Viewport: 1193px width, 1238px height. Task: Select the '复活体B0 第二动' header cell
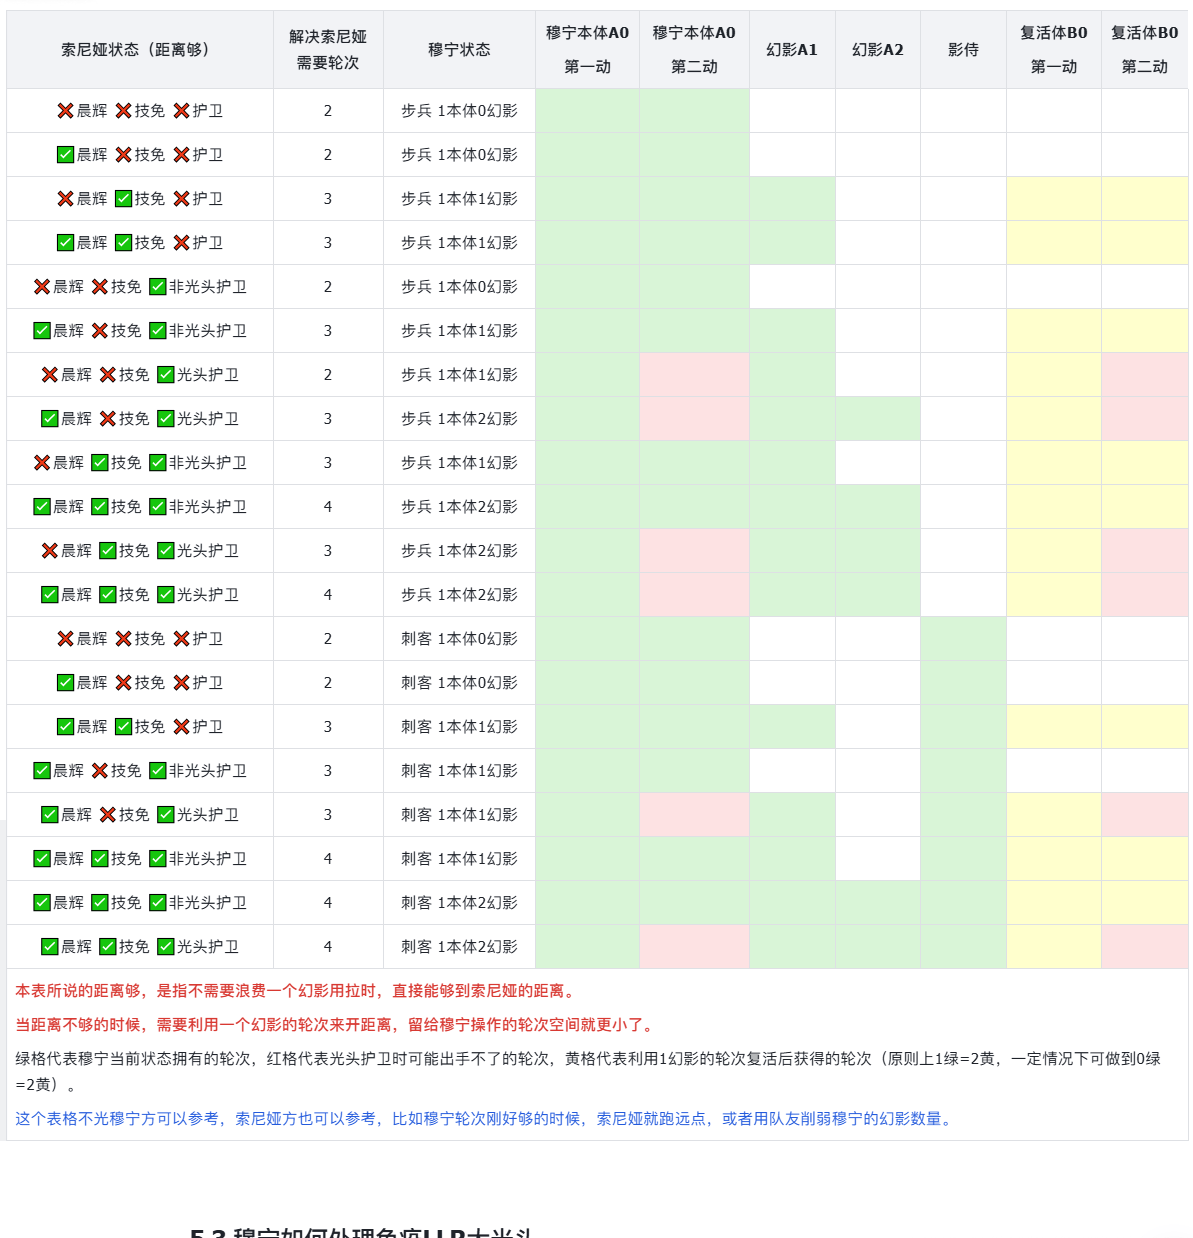pyautogui.click(x=1145, y=50)
